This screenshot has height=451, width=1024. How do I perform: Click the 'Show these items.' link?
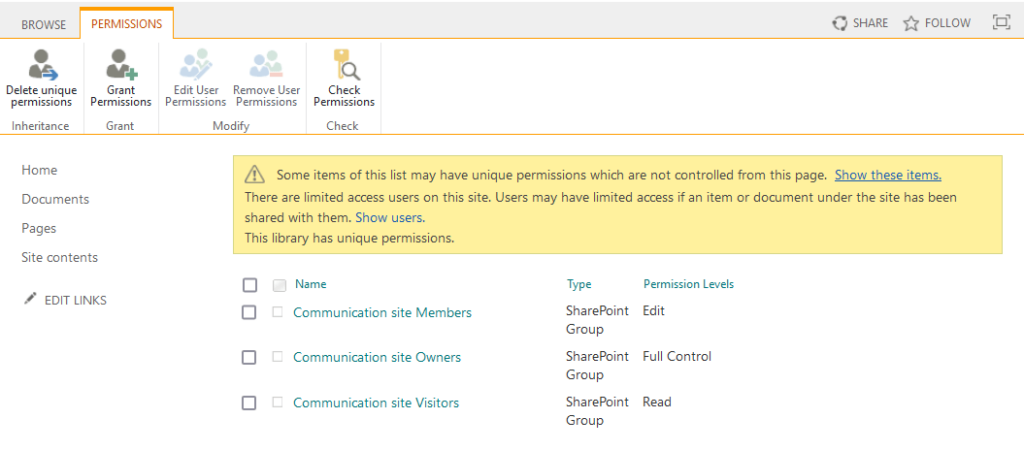(888, 175)
